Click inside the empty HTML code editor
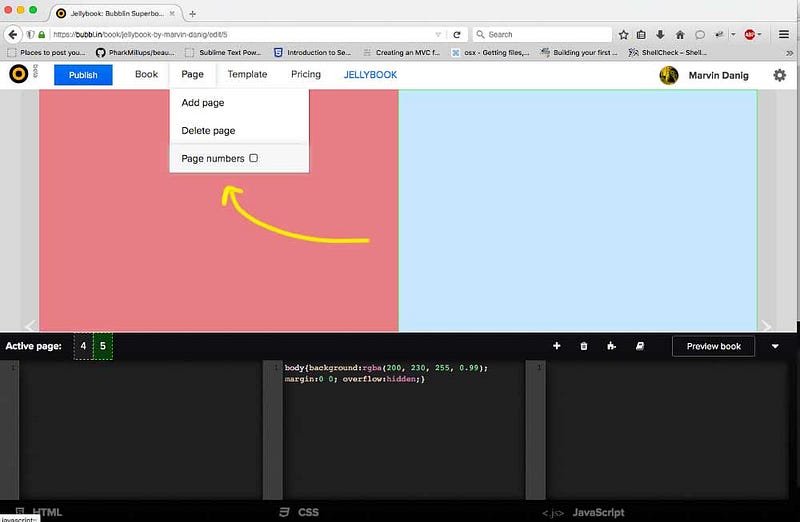Screen dimensions: 800x522 coord(140,430)
